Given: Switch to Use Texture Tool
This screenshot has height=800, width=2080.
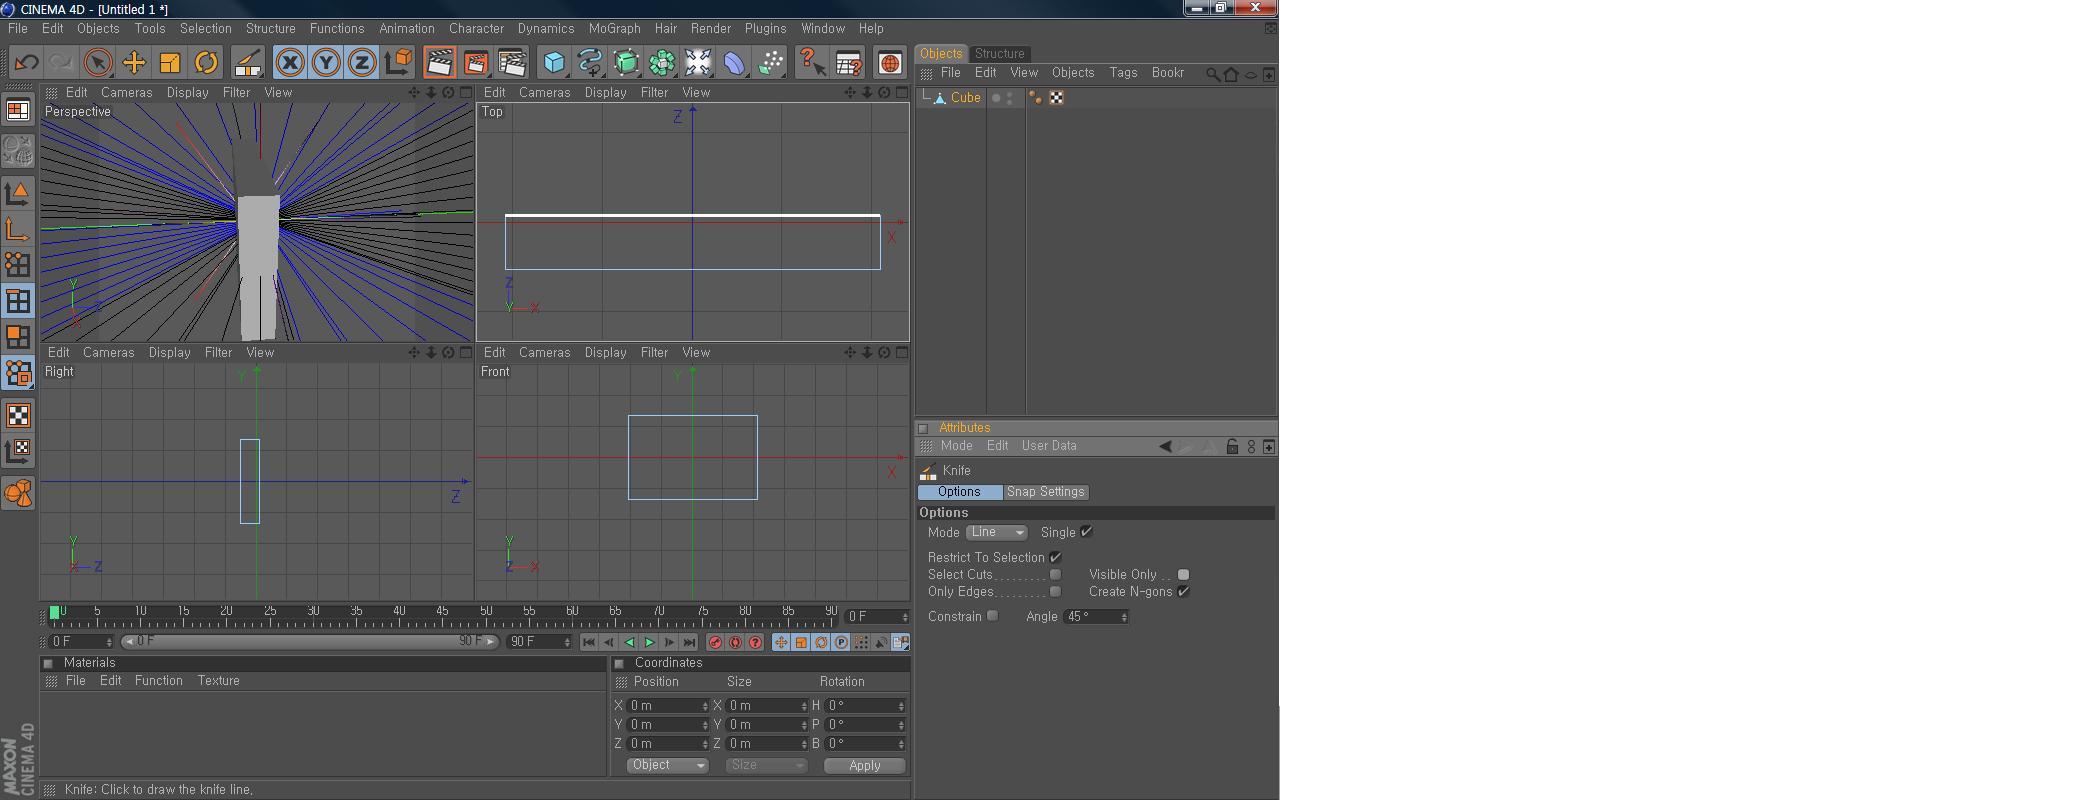Looking at the screenshot, I should 18,415.
